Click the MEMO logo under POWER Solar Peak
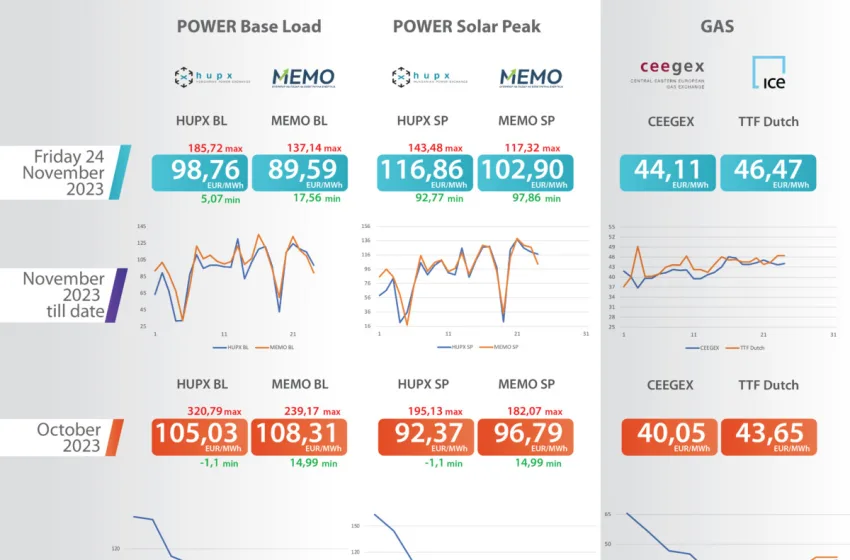850x560 pixels. 530,78
